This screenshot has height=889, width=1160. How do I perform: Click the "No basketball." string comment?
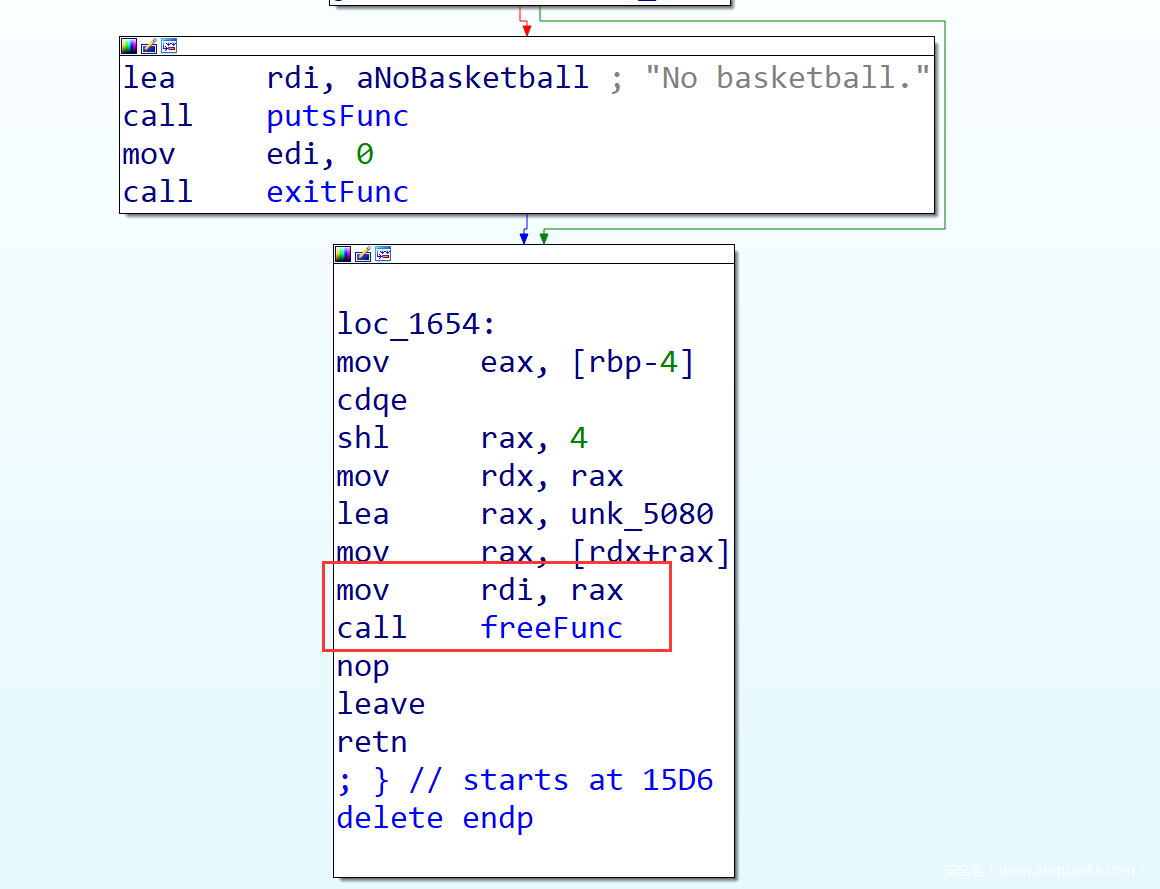(x=785, y=78)
